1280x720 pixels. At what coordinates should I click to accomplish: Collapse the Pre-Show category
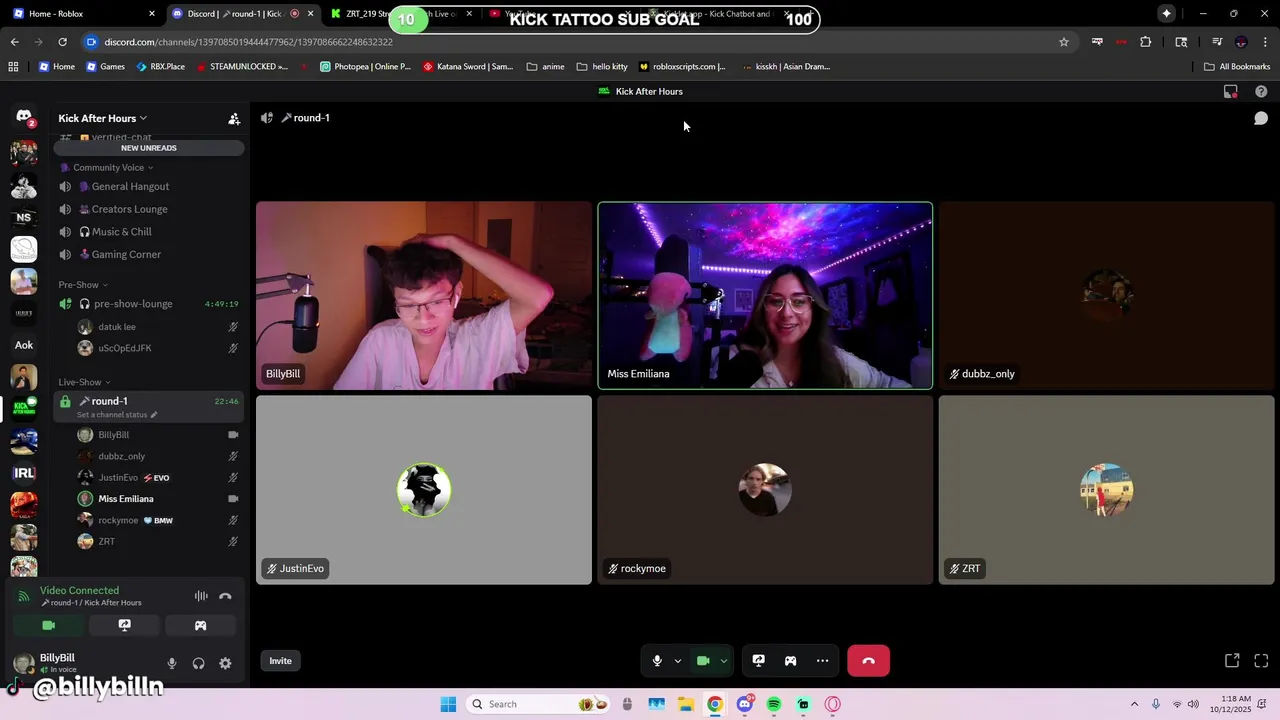tap(83, 285)
